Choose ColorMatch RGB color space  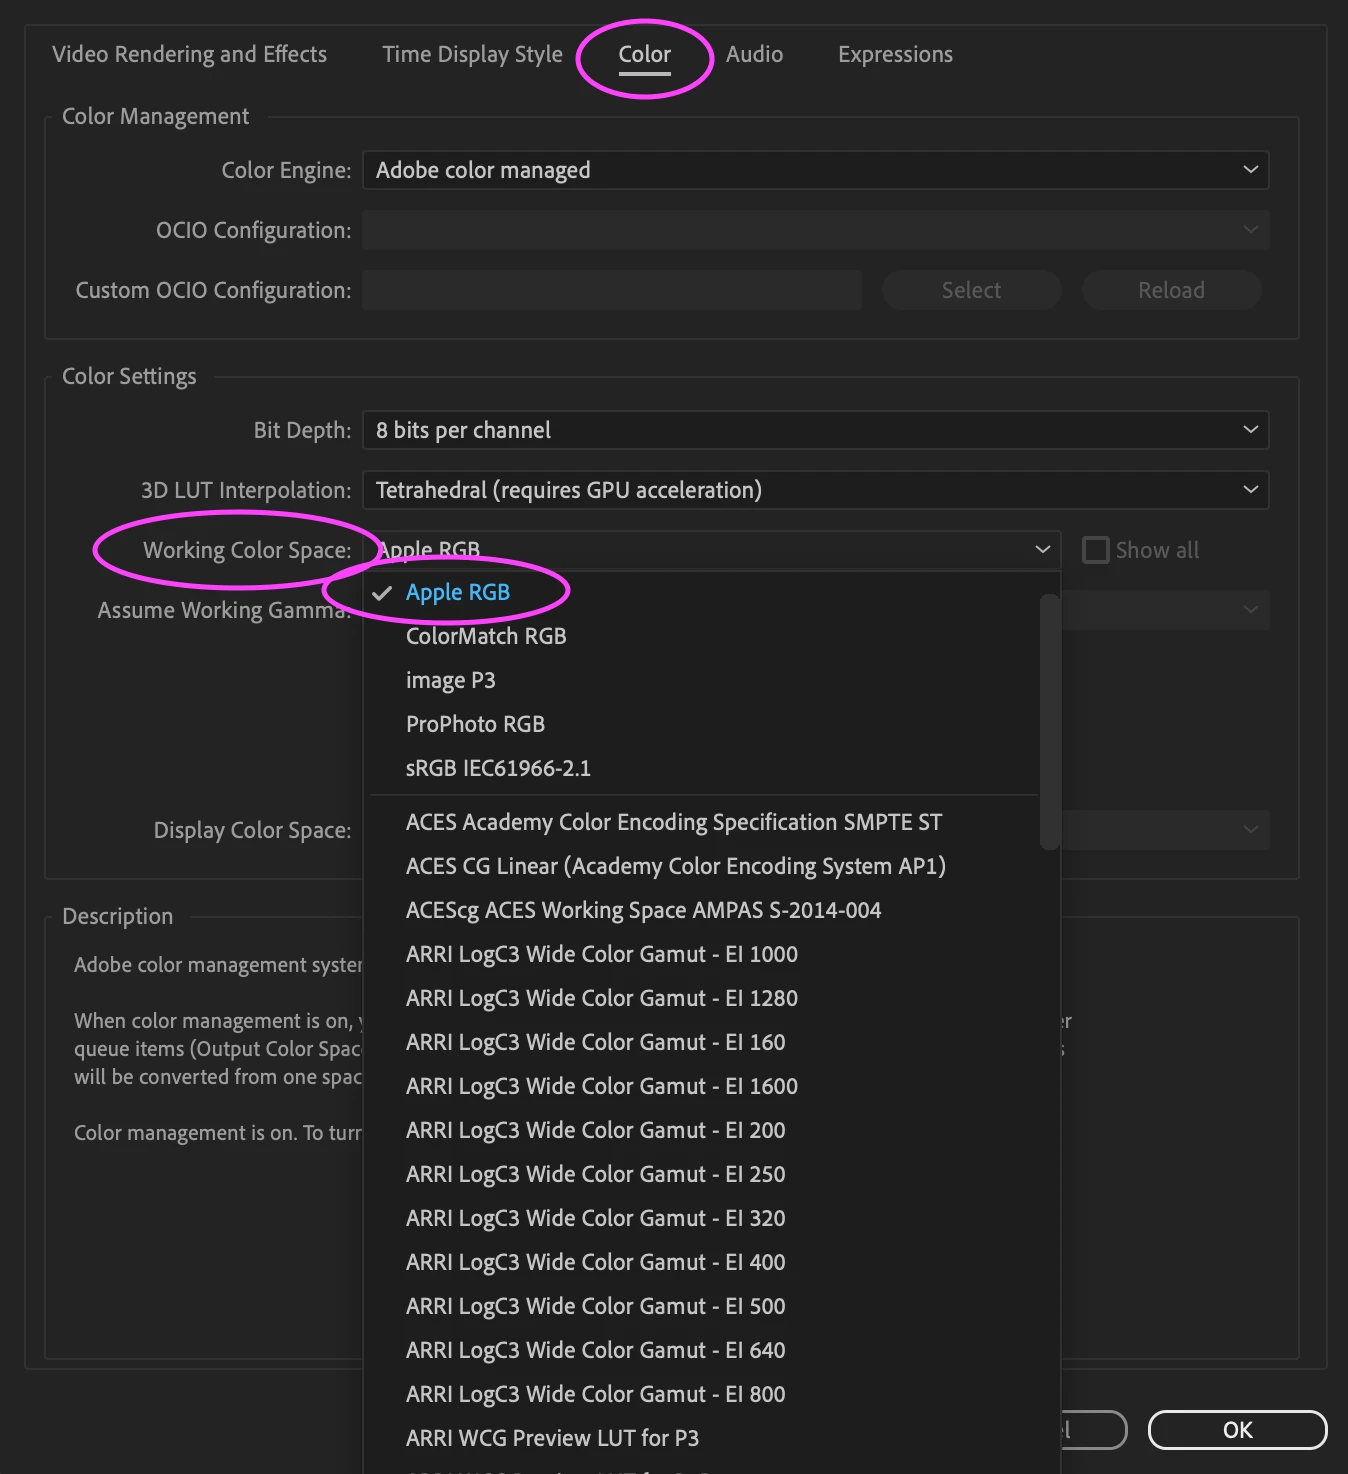(701, 636)
